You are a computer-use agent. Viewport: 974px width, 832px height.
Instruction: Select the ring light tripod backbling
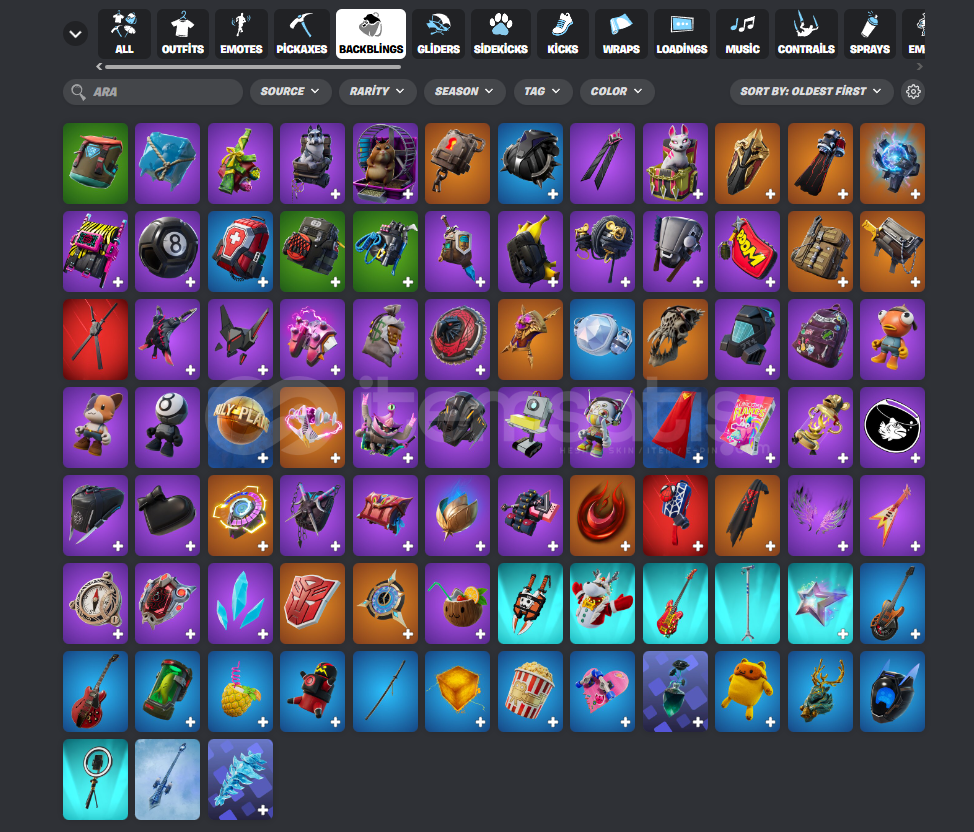pos(96,780)
